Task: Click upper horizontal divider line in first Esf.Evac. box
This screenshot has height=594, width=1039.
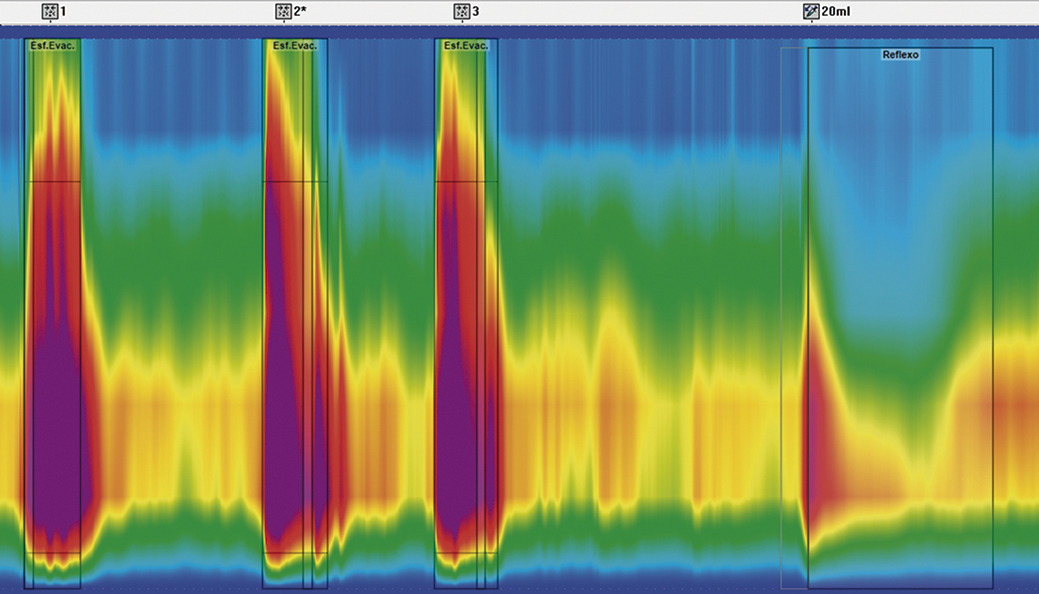Action: point(52,181)
